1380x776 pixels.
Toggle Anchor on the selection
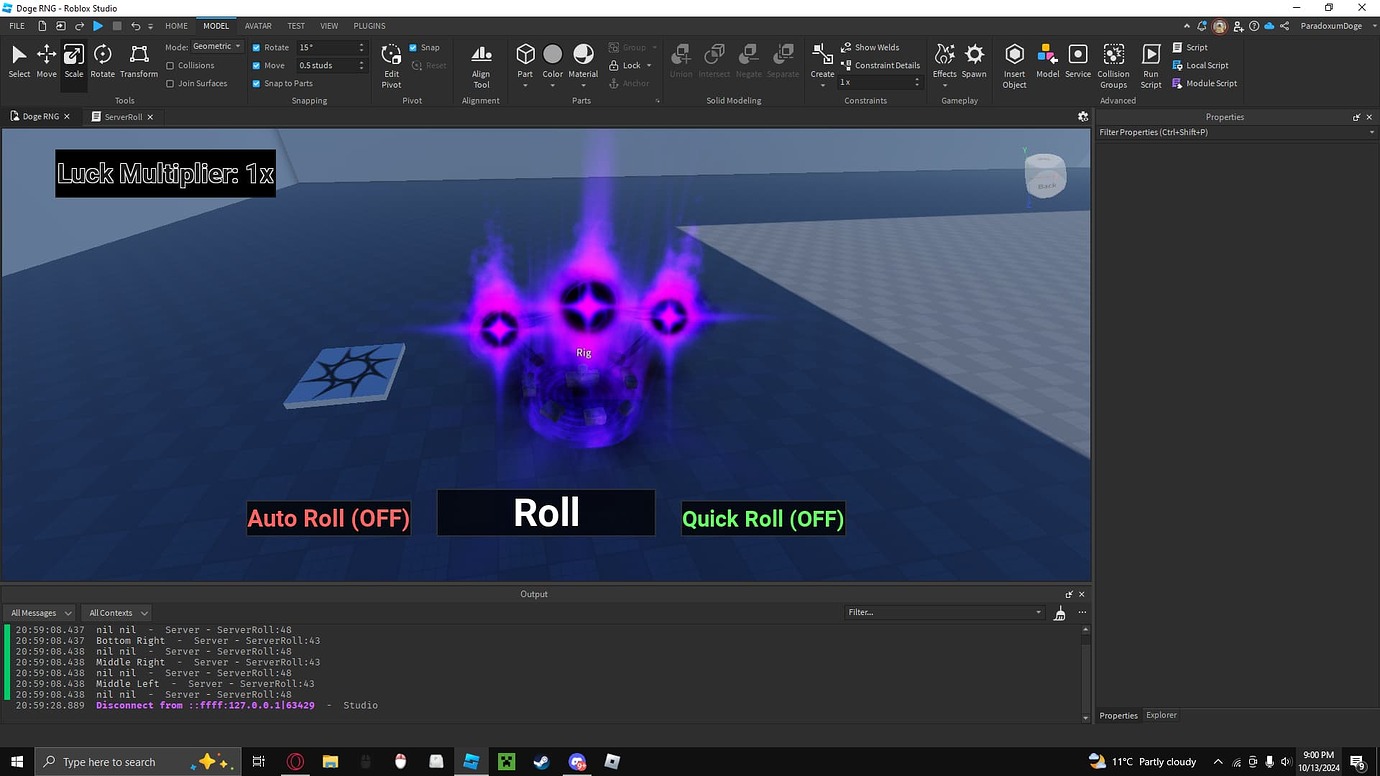[x=631, y=83]
